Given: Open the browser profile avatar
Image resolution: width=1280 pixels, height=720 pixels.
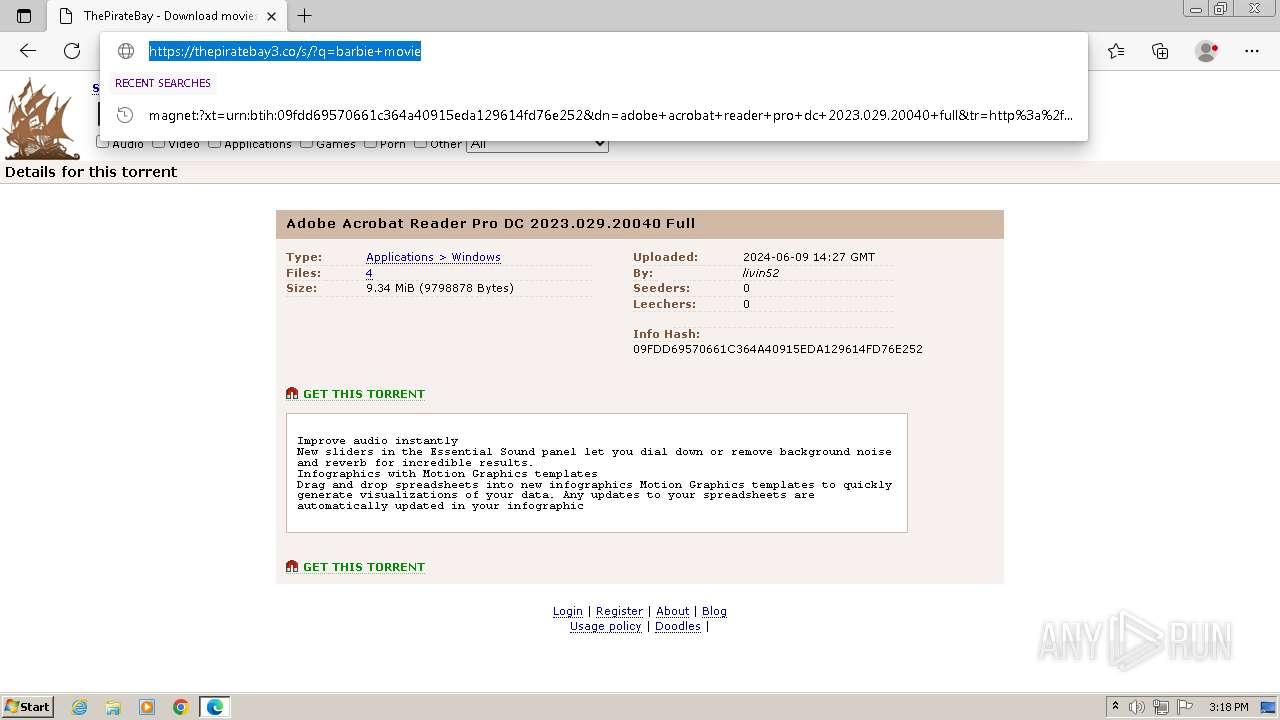Looking at the screenshot, I should click(1206, 51).
